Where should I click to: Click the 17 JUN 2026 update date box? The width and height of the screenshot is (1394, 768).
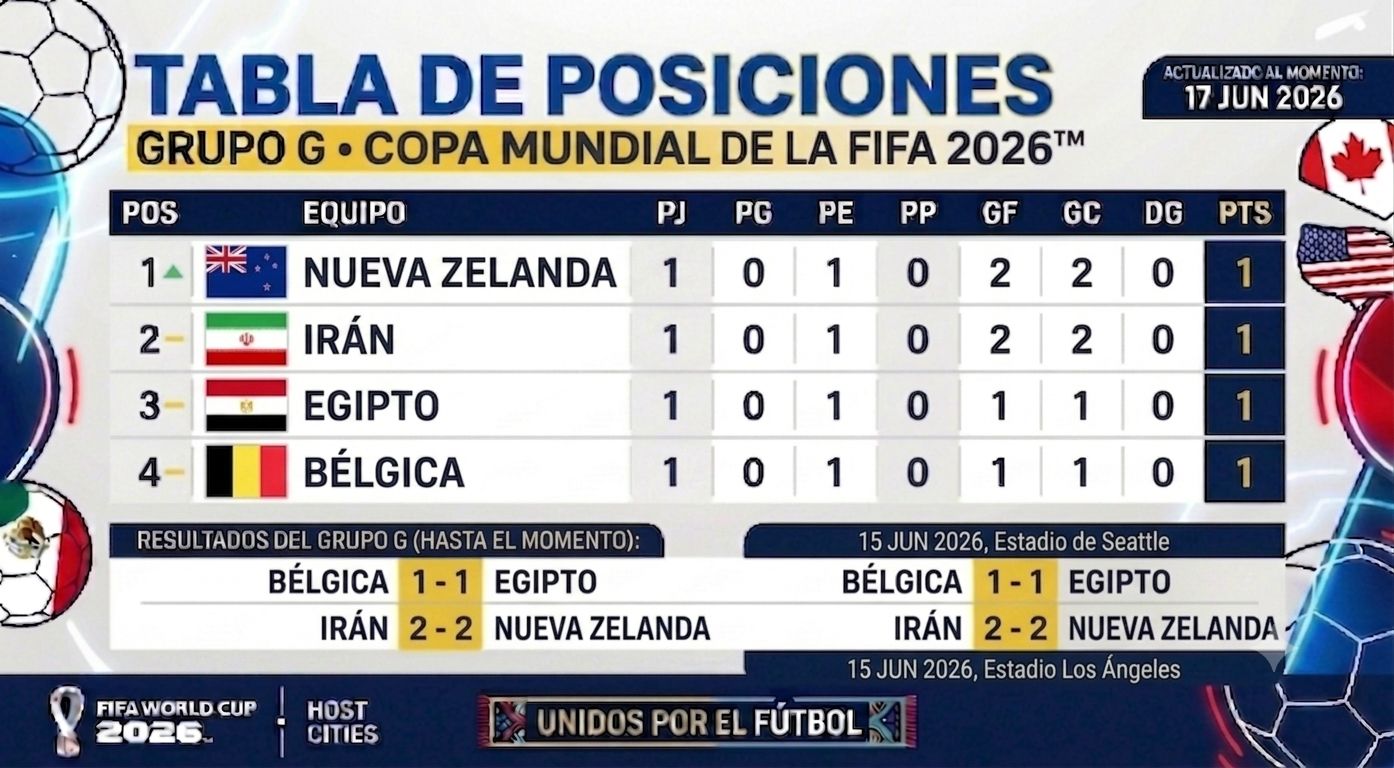click(1264, 88)
